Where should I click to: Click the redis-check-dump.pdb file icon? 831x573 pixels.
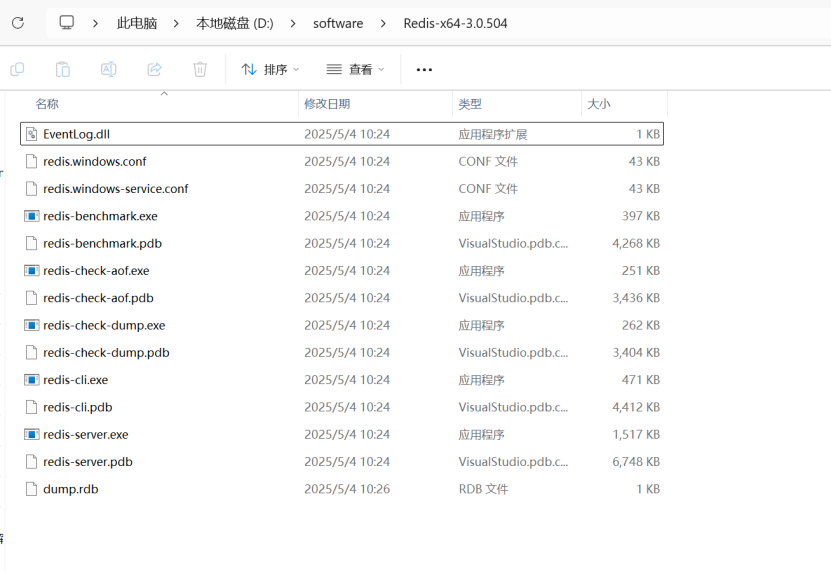pos(32,352)
